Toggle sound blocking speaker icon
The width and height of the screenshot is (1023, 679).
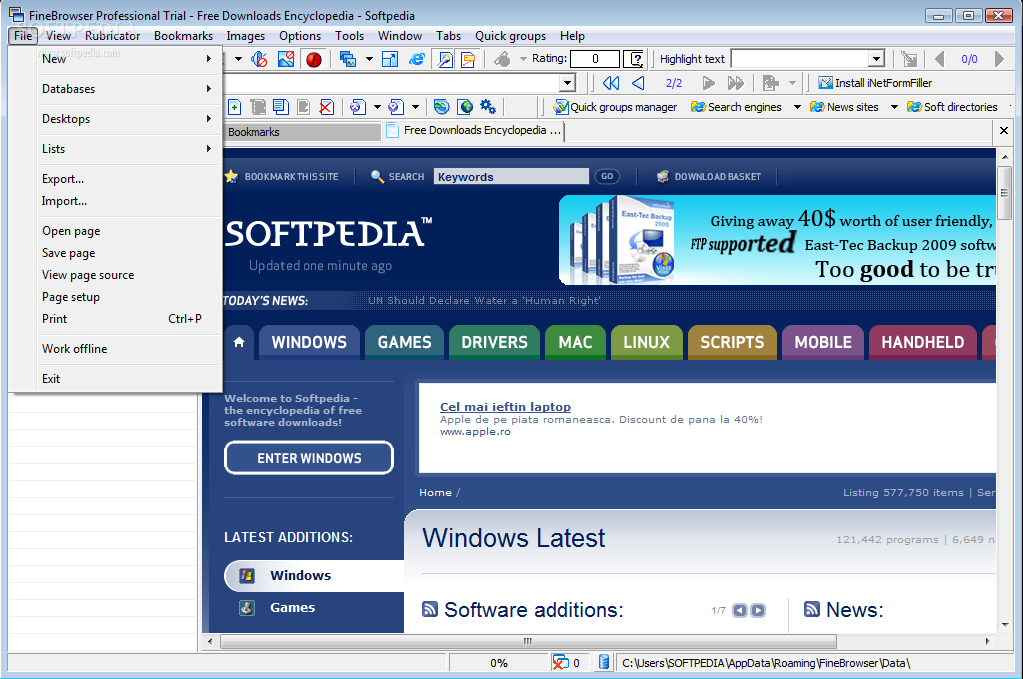[x=260, y=59]
